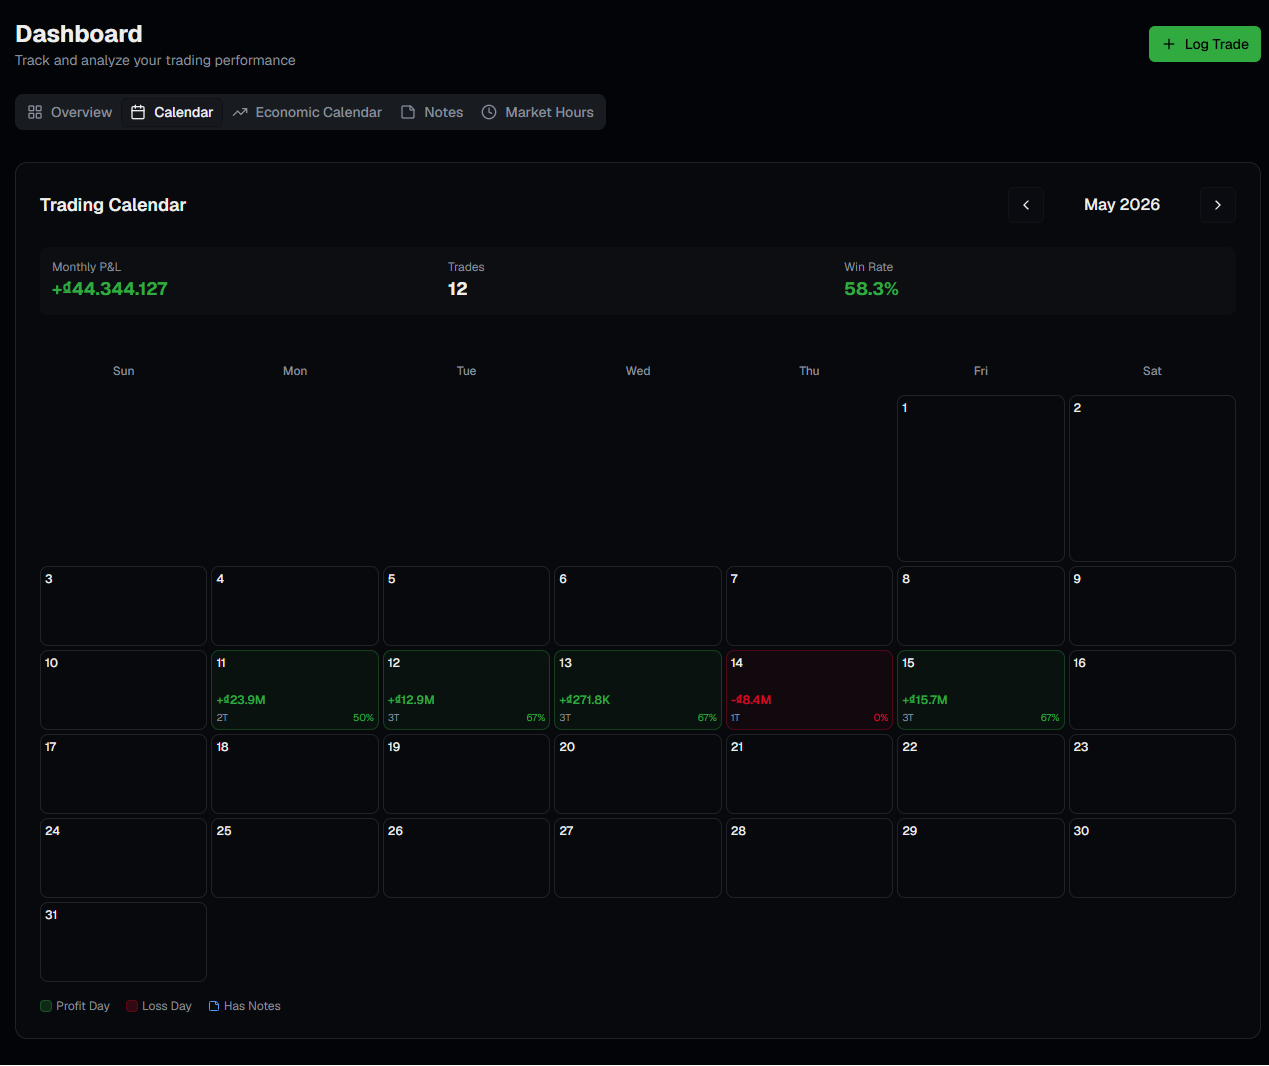Open May 13 cell showing +271.8K
This screenshot has height=1066, width=1269.
[638, 690]
